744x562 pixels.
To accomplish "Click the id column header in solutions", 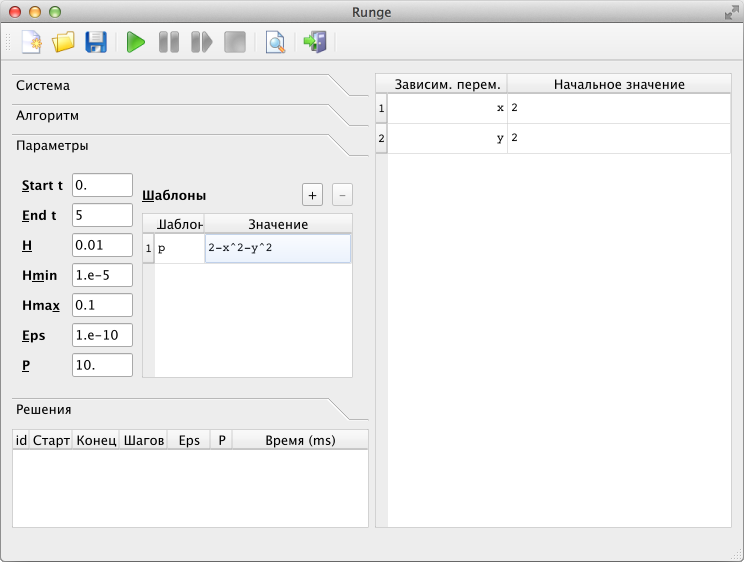I will [21, 440].
